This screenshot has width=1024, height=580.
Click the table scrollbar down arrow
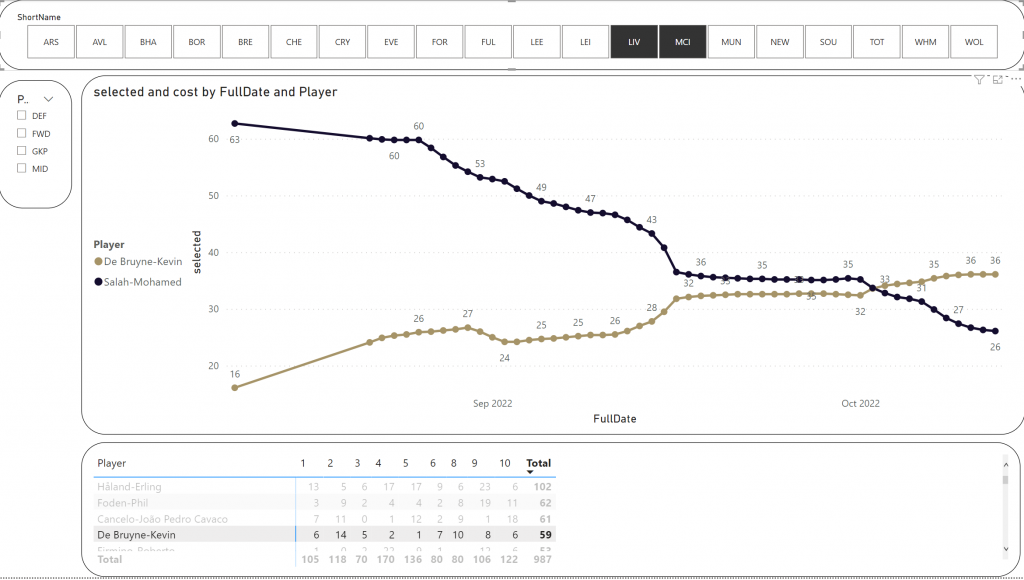click(x=1005, y=548)
